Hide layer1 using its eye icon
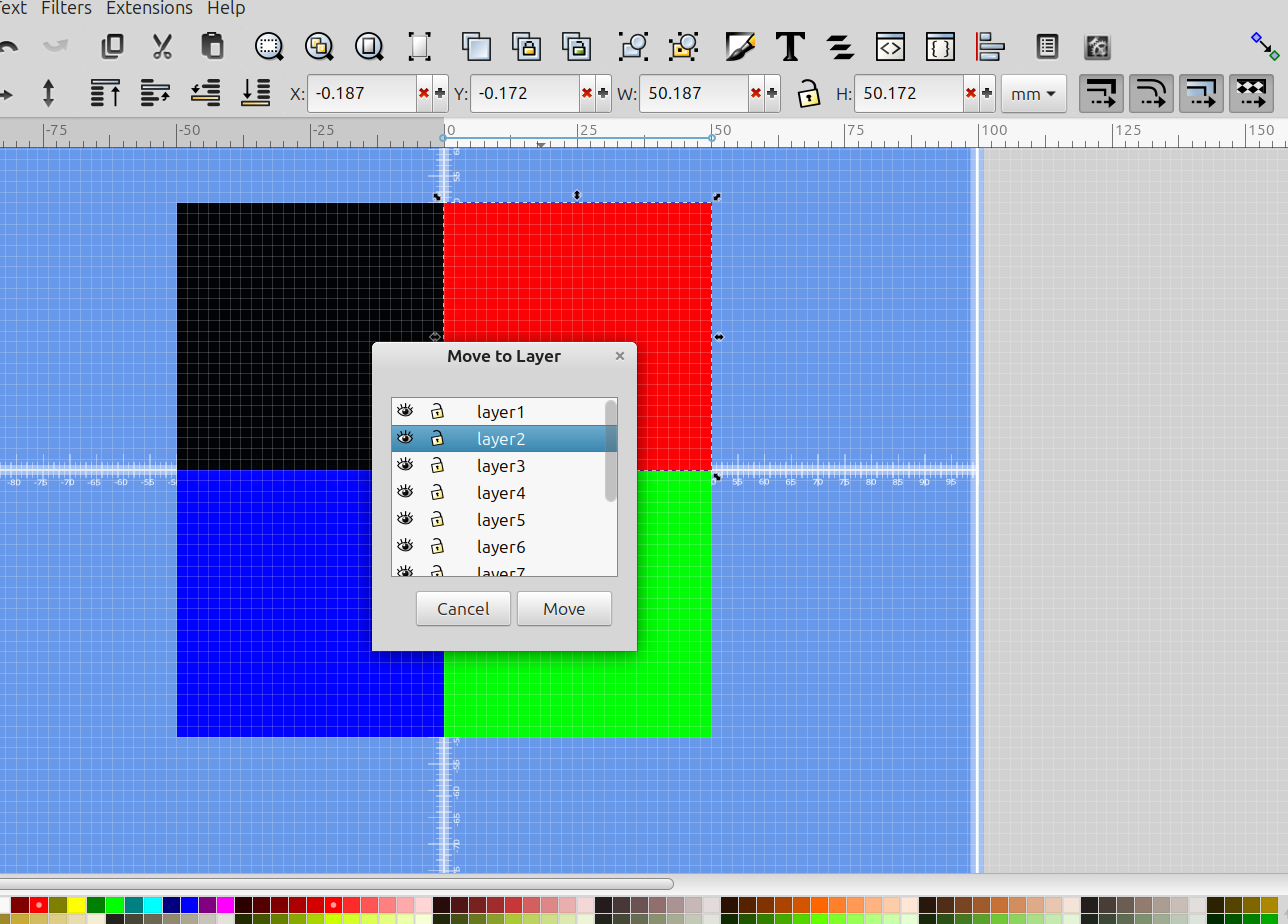Image resolution: width=1288 pixels, height=924 pixels. click(x=405, y=411)
